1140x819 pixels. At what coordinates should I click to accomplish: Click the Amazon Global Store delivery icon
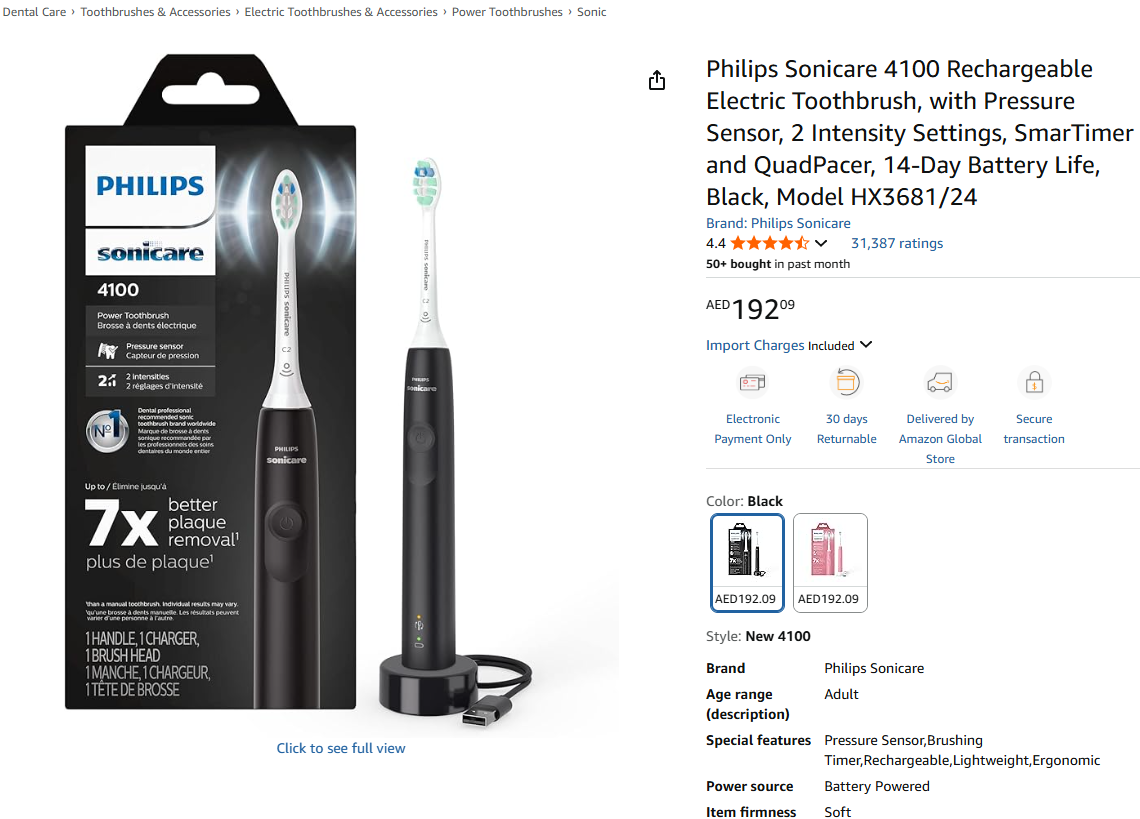(x=939, y=383)
